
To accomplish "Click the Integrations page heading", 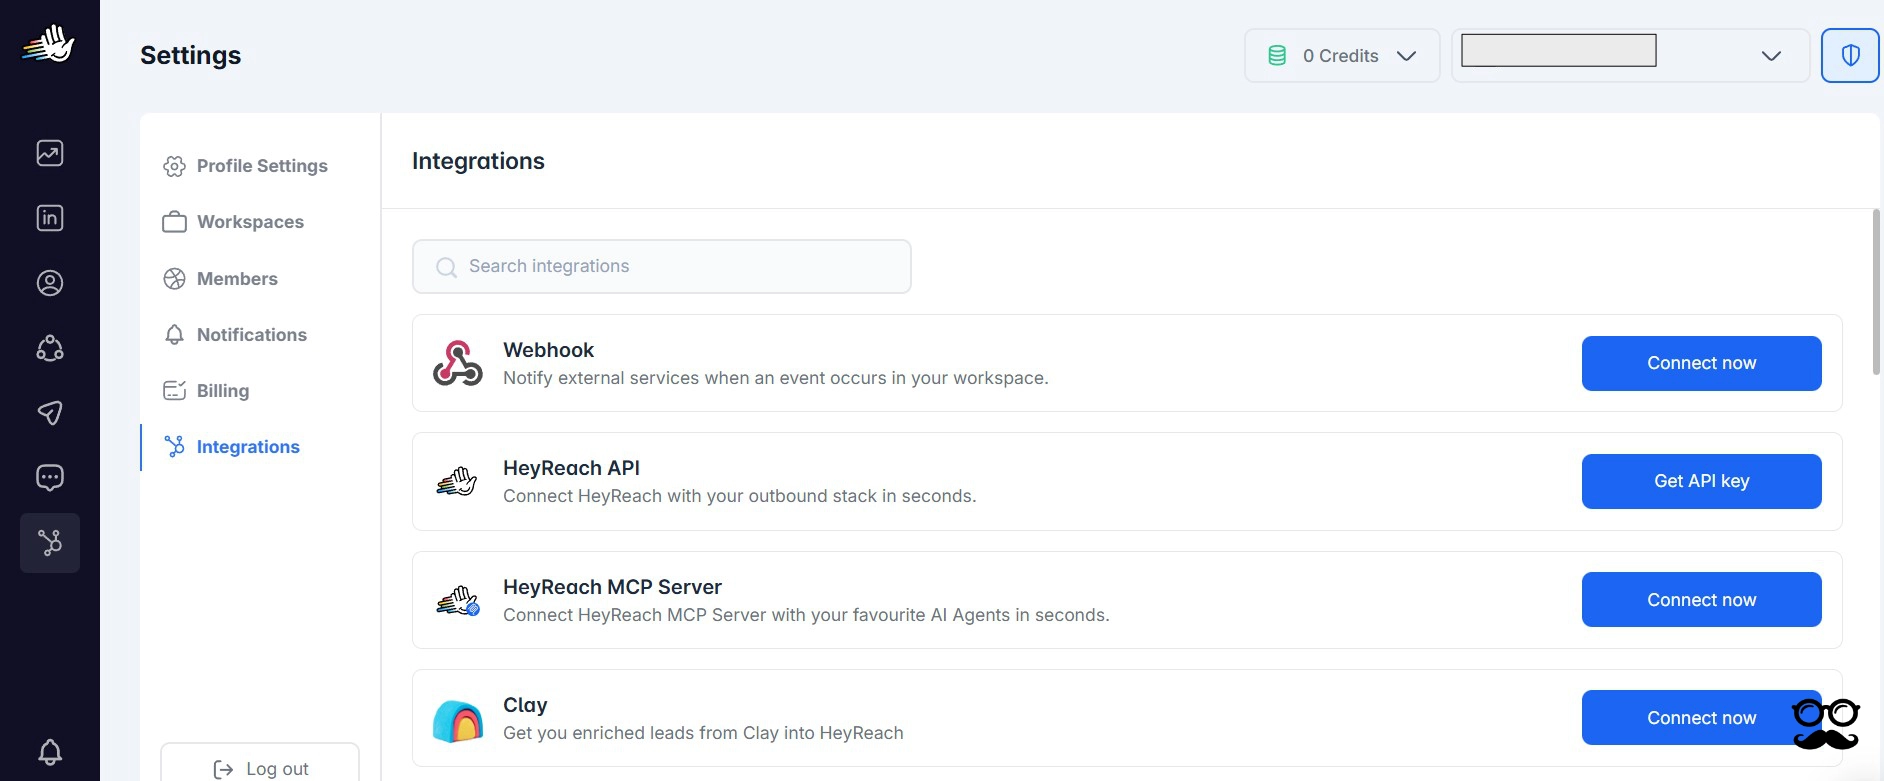I will (478, 162).
